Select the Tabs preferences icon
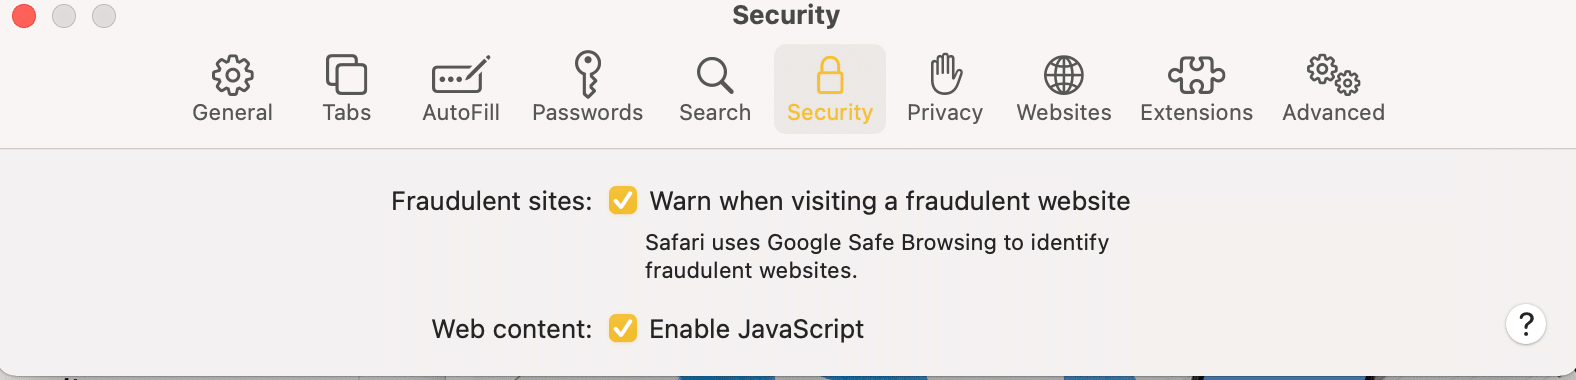Image resolution: width=1576 pixels, height=380 pixels. (x=346, y=74)
